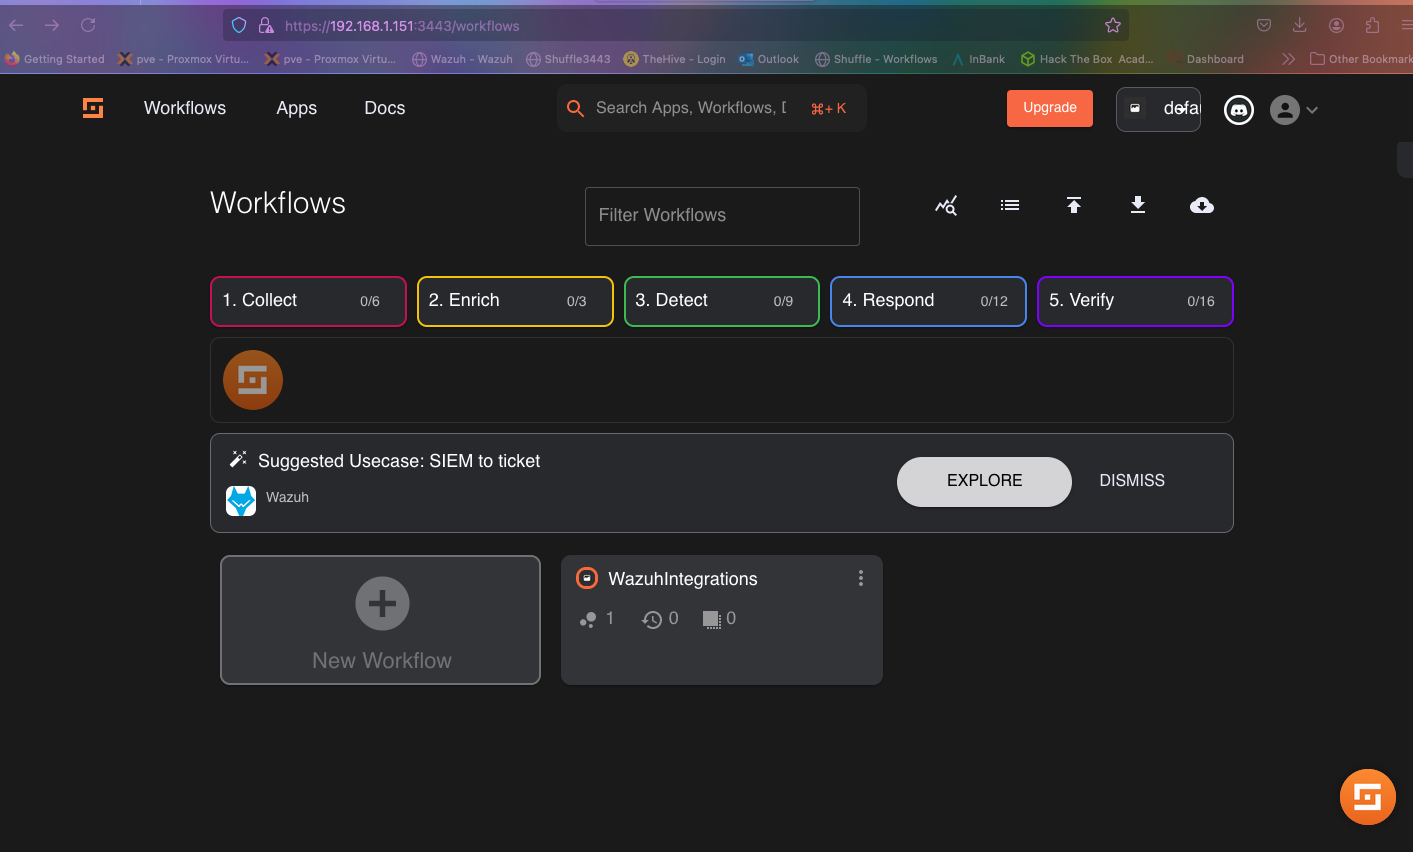Open the workflow statistics chart icon

coord(946,206)
